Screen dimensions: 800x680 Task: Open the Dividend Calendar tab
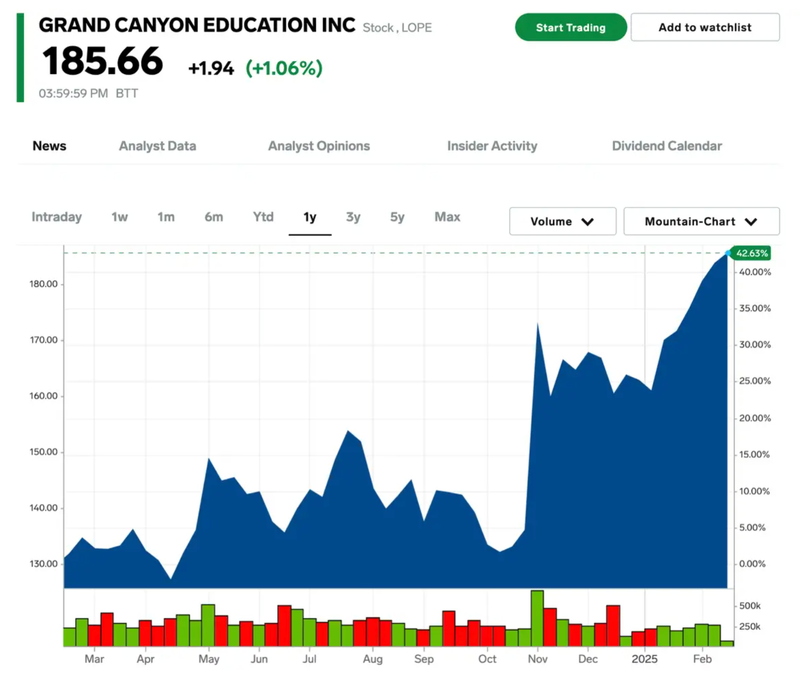667,146
